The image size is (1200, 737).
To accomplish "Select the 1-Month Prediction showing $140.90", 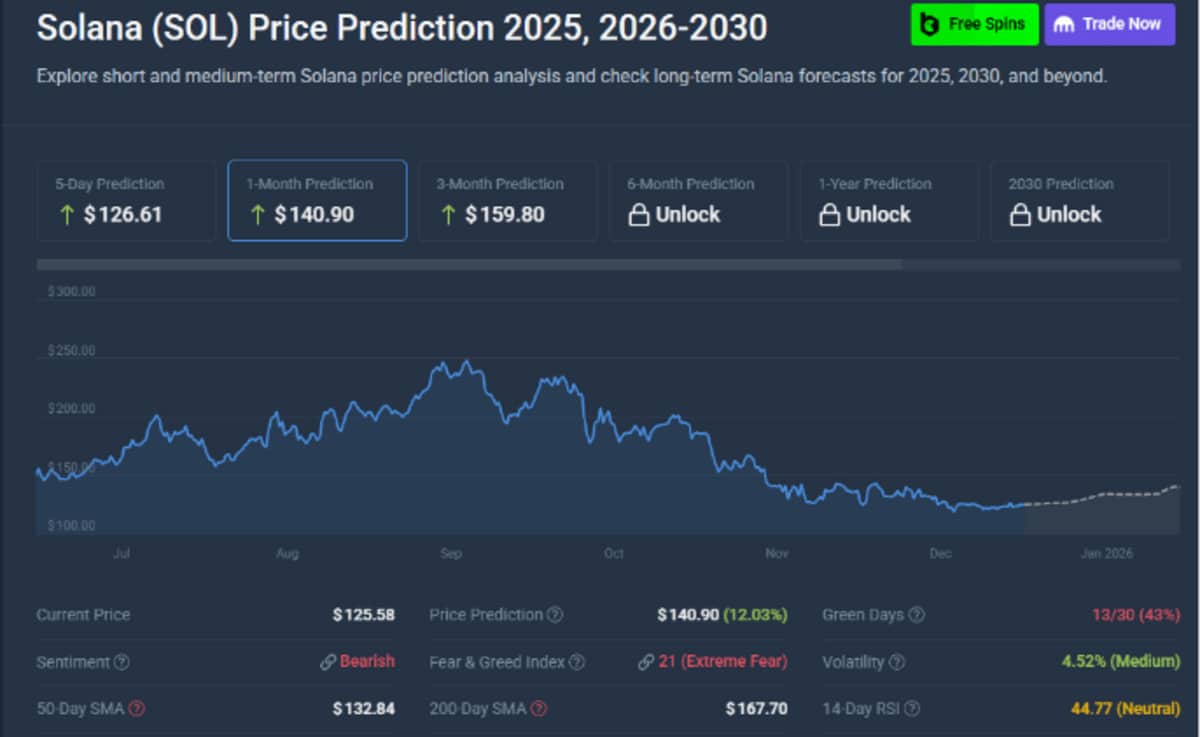I will pyautogui.click(x=317, y=200).
